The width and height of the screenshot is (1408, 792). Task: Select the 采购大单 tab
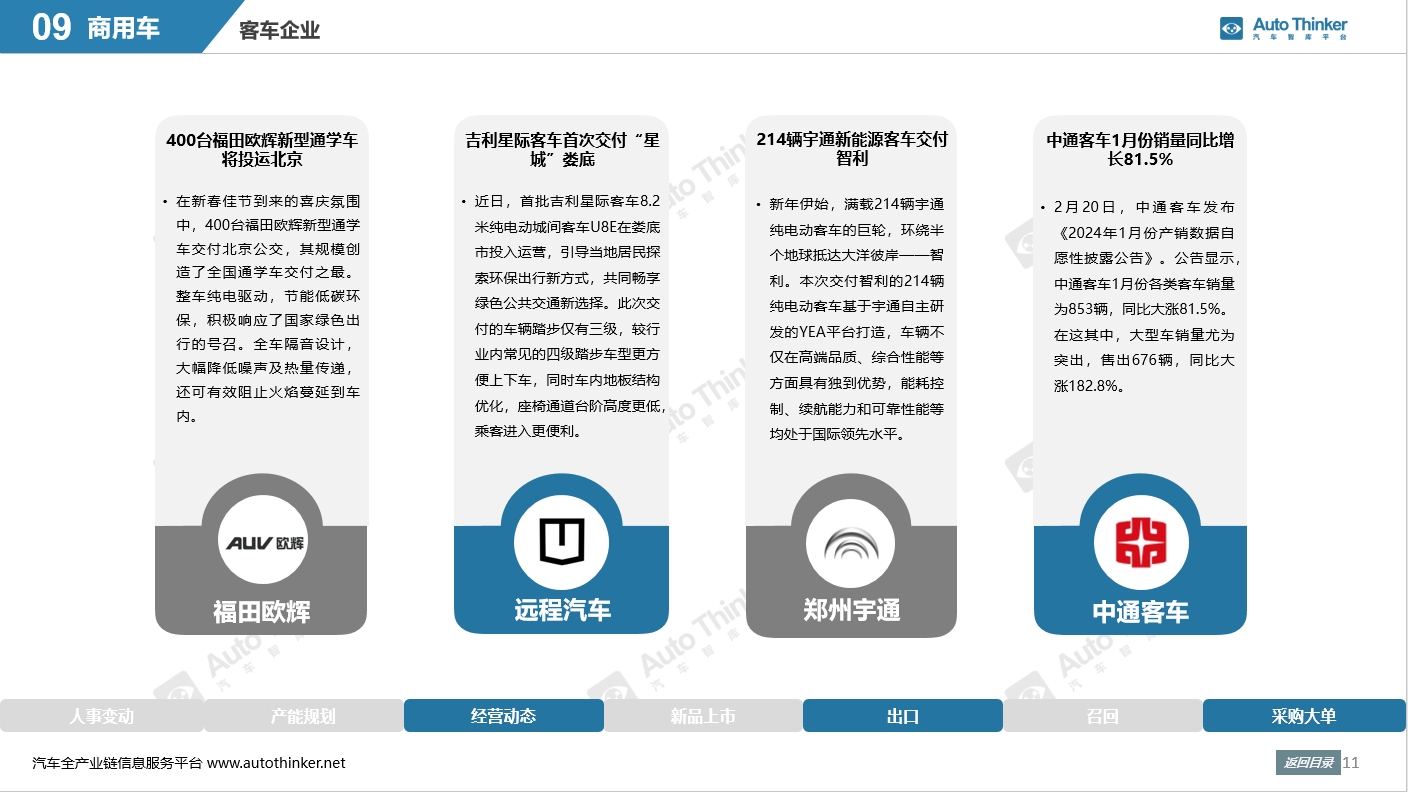tap(1304, 716)
